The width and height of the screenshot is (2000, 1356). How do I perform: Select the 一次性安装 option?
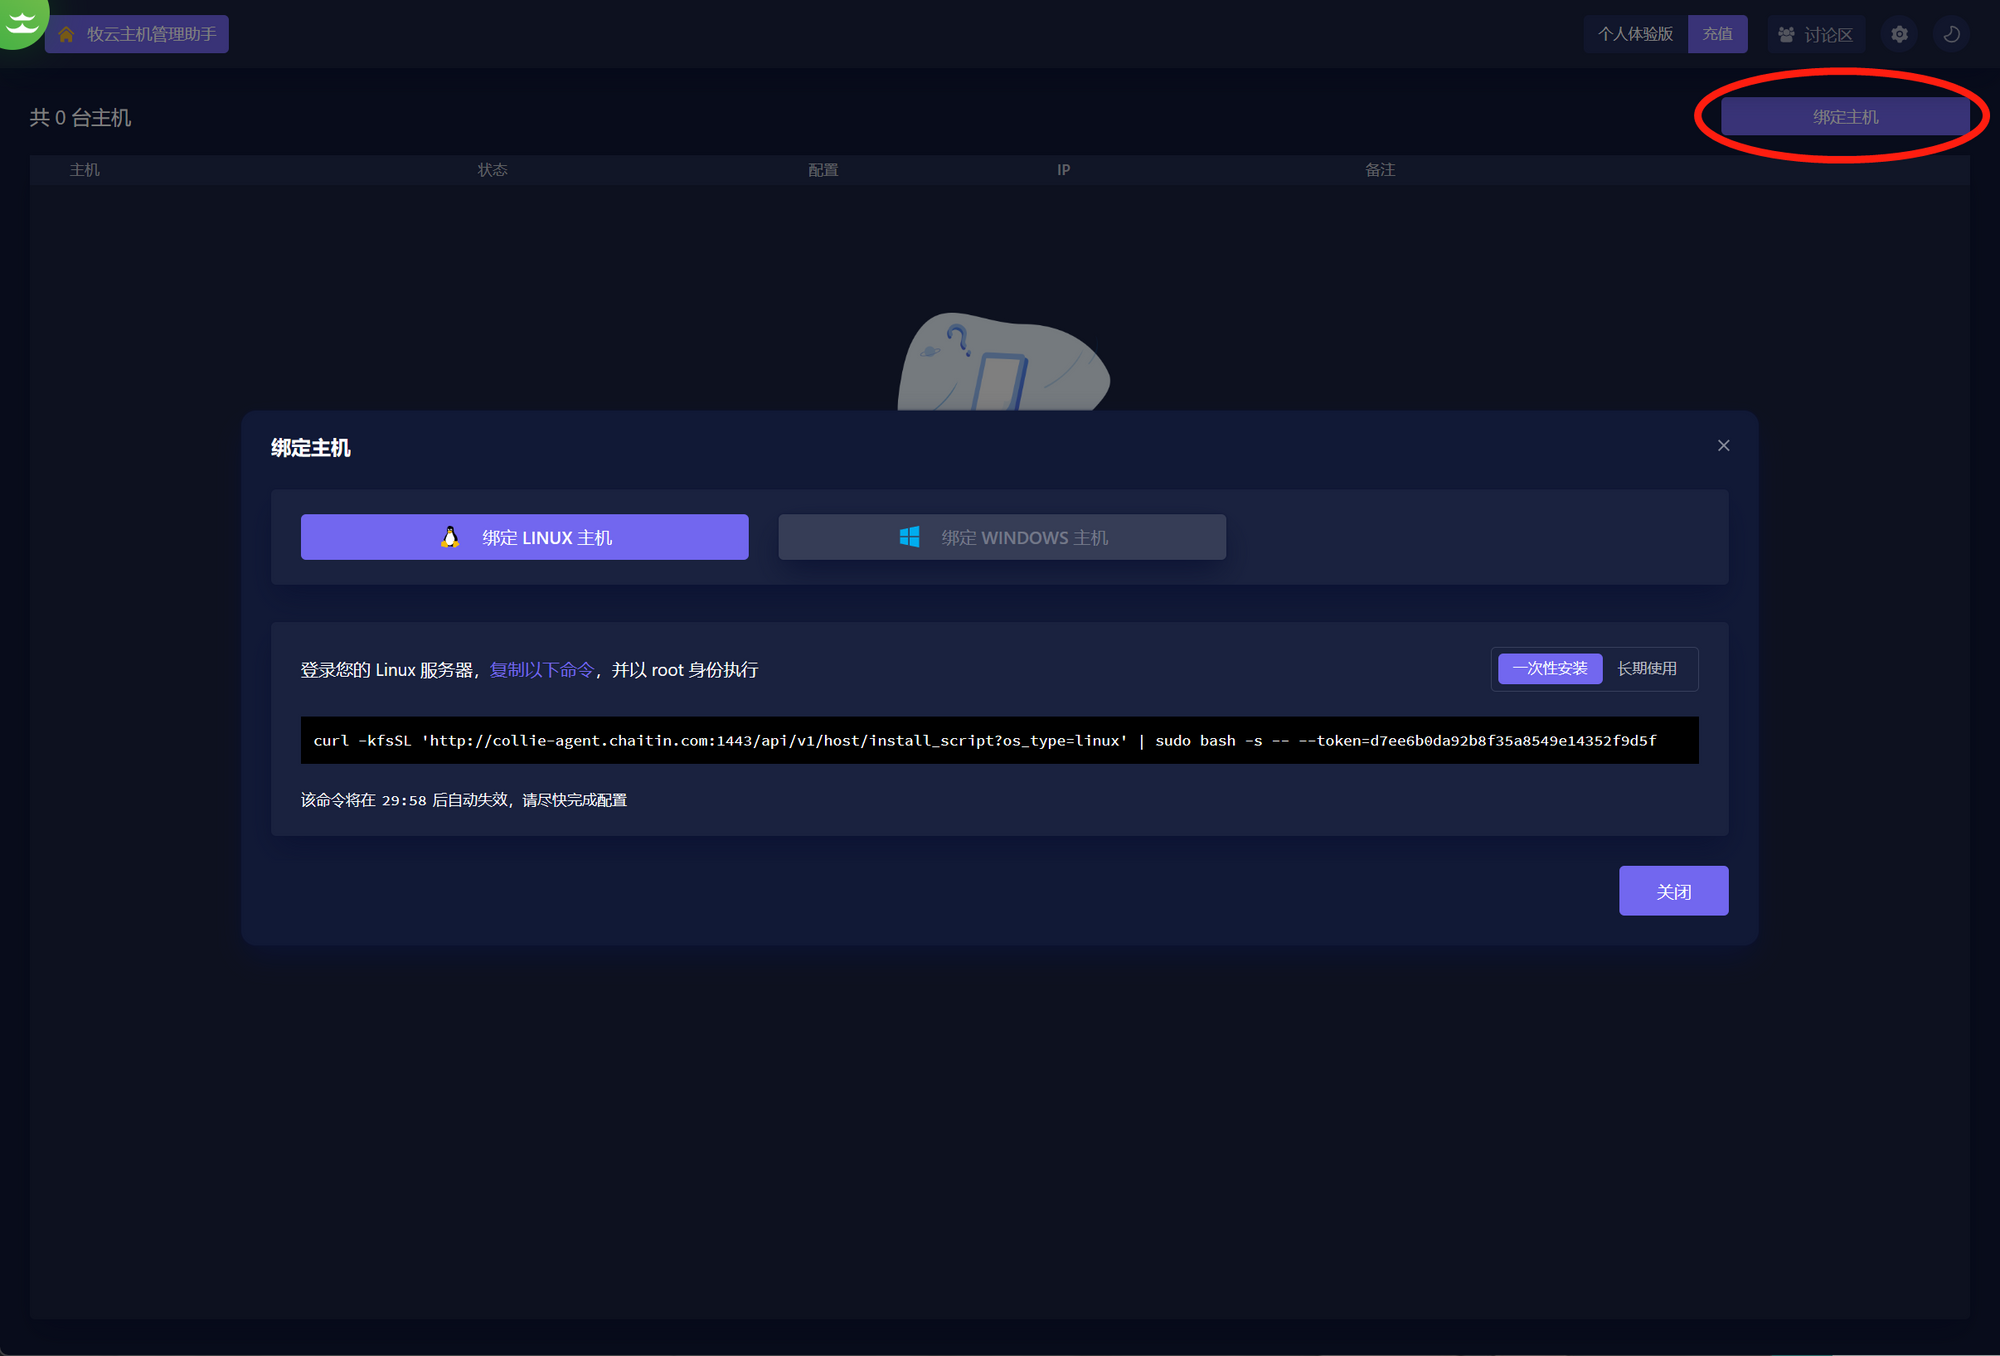tap(1549, 669)
